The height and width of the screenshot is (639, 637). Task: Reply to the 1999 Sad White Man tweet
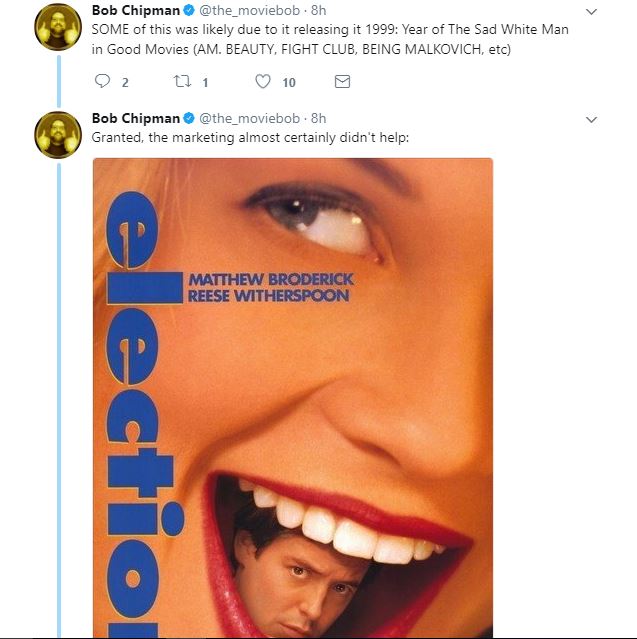pos(103,82)
